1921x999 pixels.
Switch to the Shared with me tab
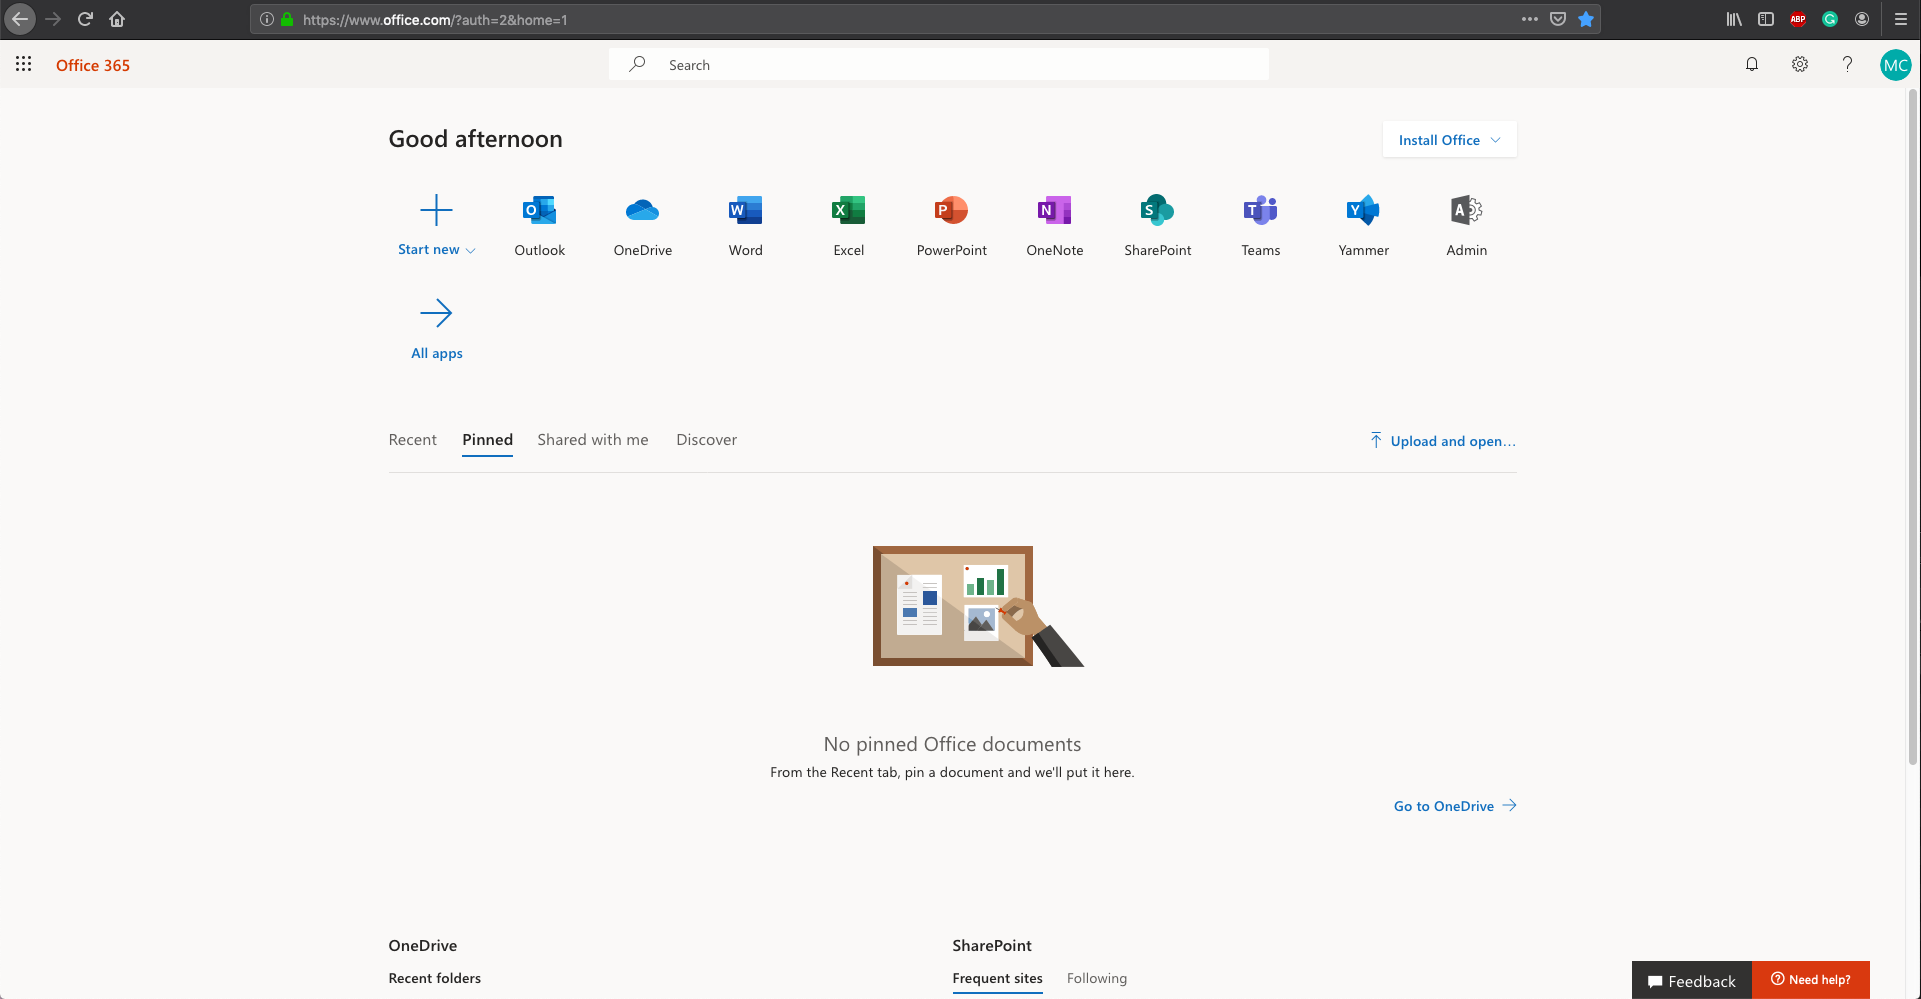[593, 440]
